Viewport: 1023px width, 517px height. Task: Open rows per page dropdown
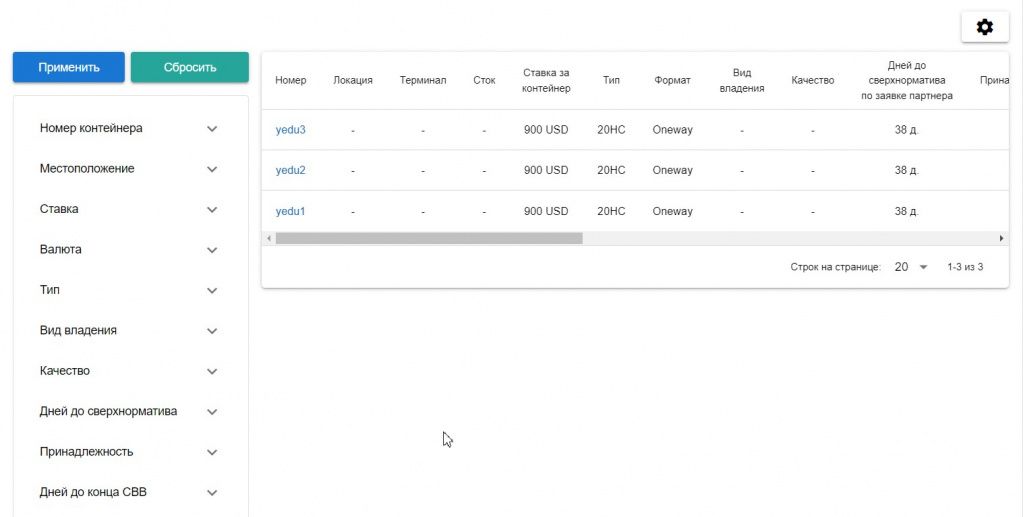[911, 267]
